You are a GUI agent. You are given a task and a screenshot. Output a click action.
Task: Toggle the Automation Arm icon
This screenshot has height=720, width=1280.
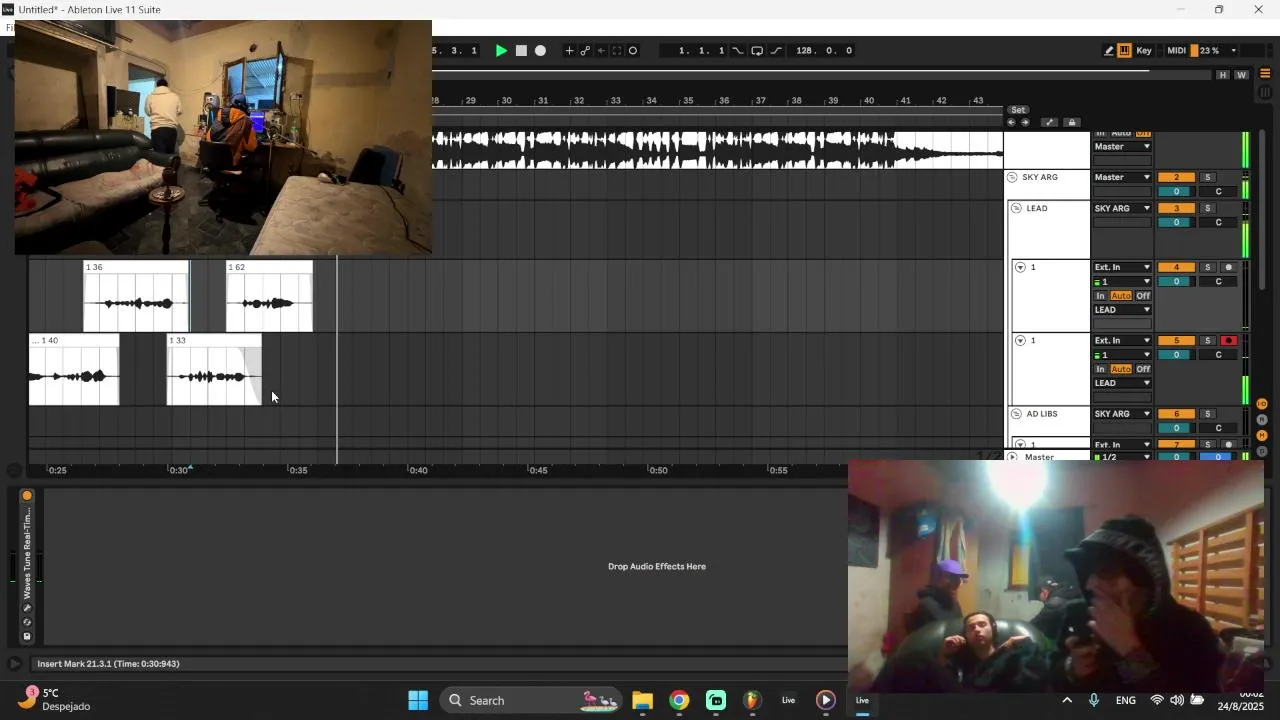(585, 51)
